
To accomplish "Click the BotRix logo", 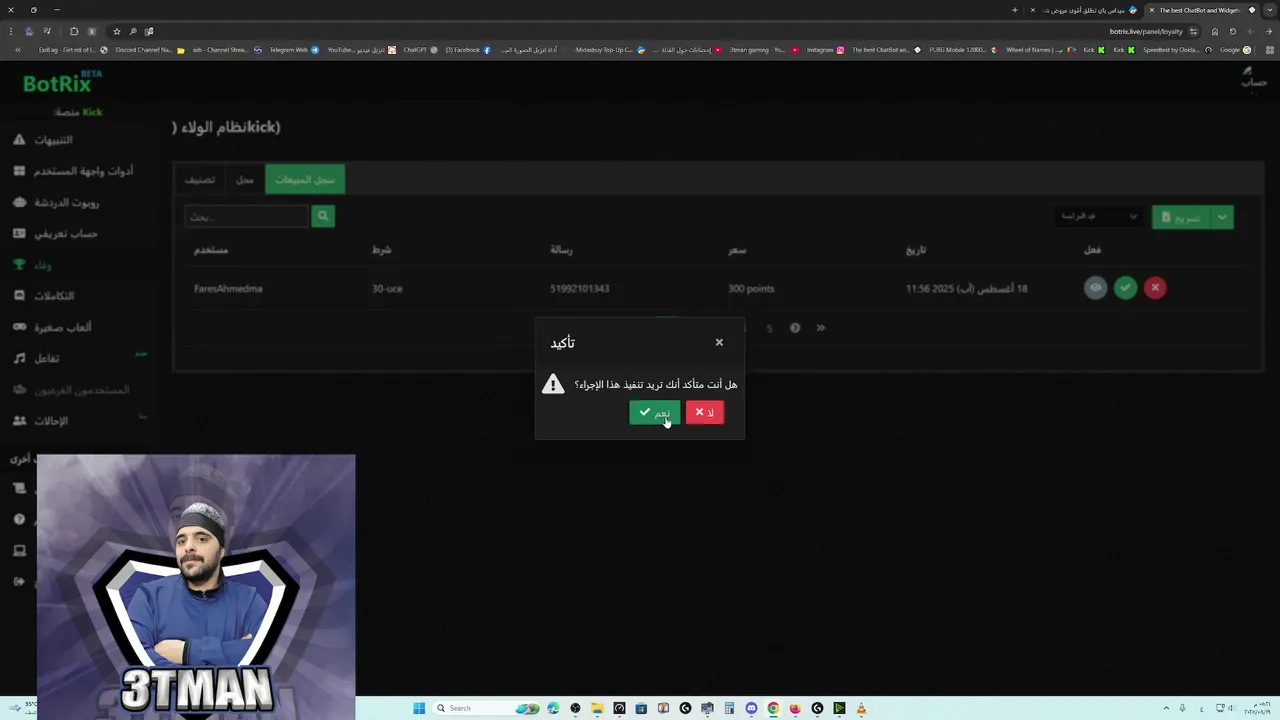I will coord(62,83).
